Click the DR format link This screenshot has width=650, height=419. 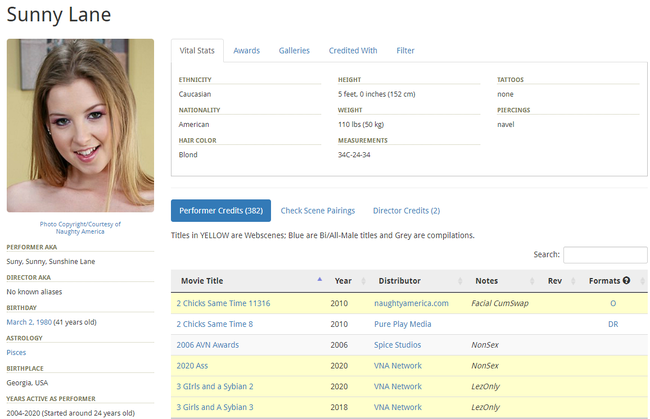(x=613, y=324)
